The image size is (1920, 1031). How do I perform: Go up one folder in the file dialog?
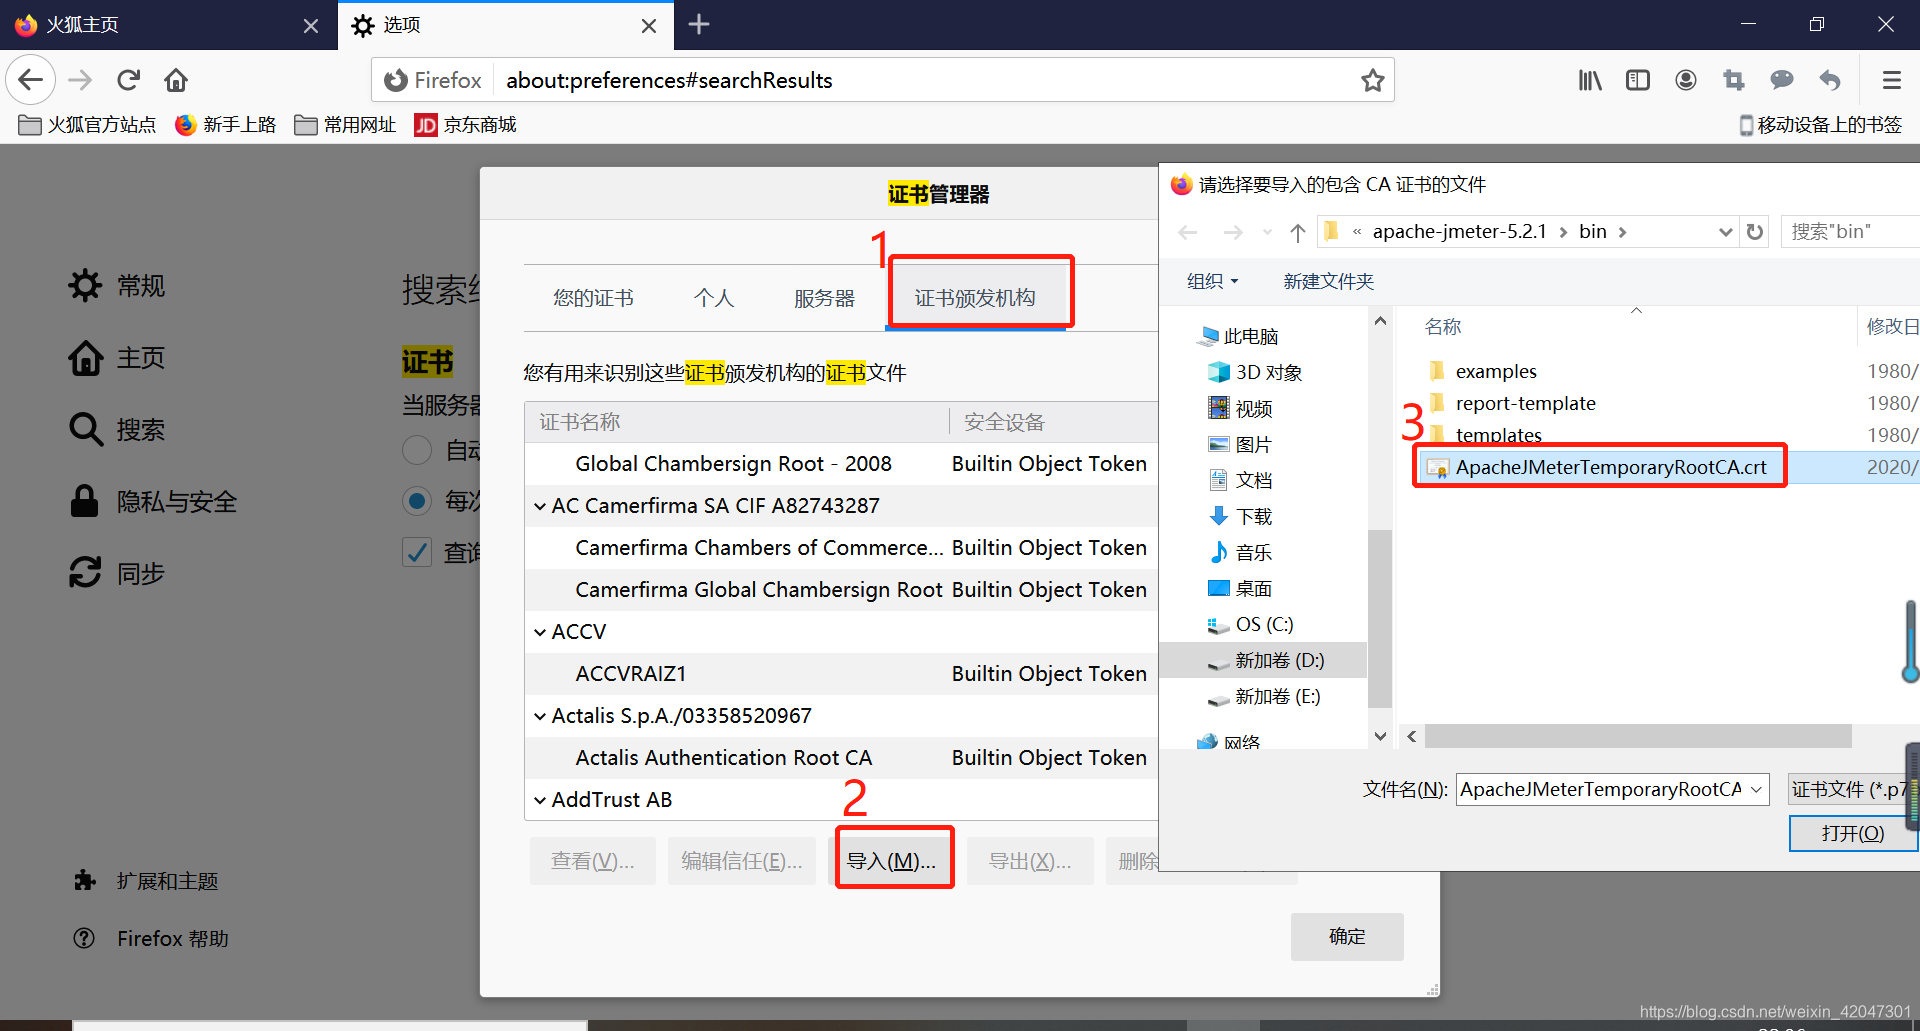[1298, 232]
